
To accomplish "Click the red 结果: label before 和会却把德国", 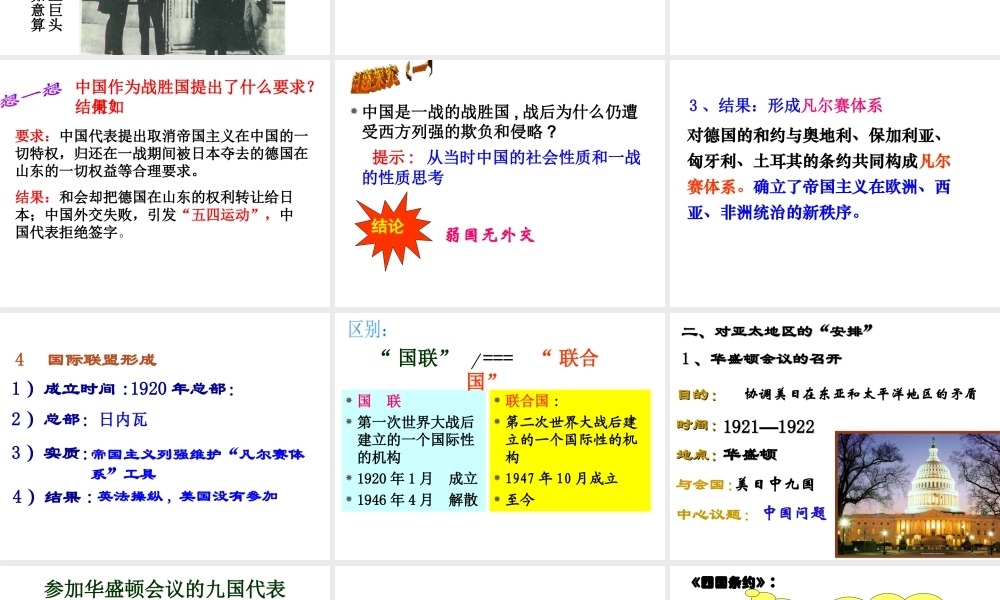I will (x=33, y=197).
